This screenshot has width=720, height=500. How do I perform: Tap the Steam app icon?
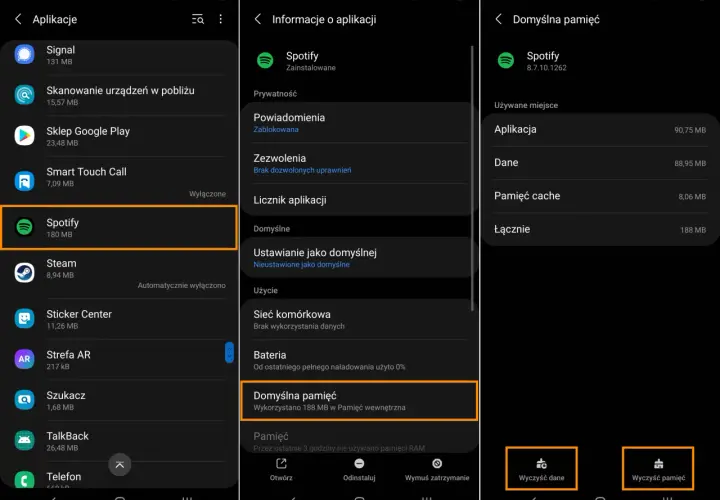(x=24, y=272)
